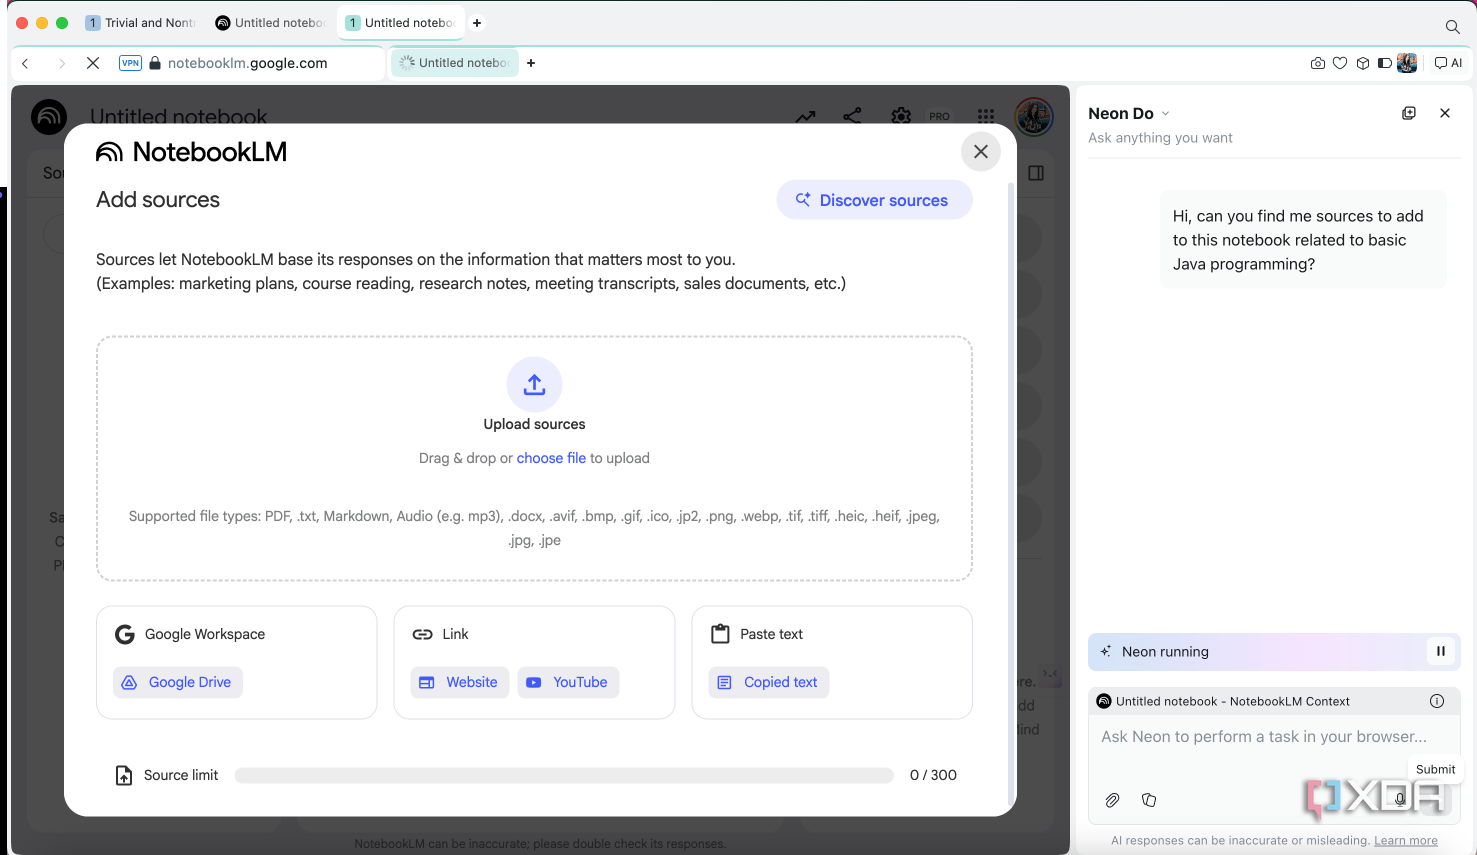Pause the running Neon task
This screenshot has height=855, width=1477.
1441,651
